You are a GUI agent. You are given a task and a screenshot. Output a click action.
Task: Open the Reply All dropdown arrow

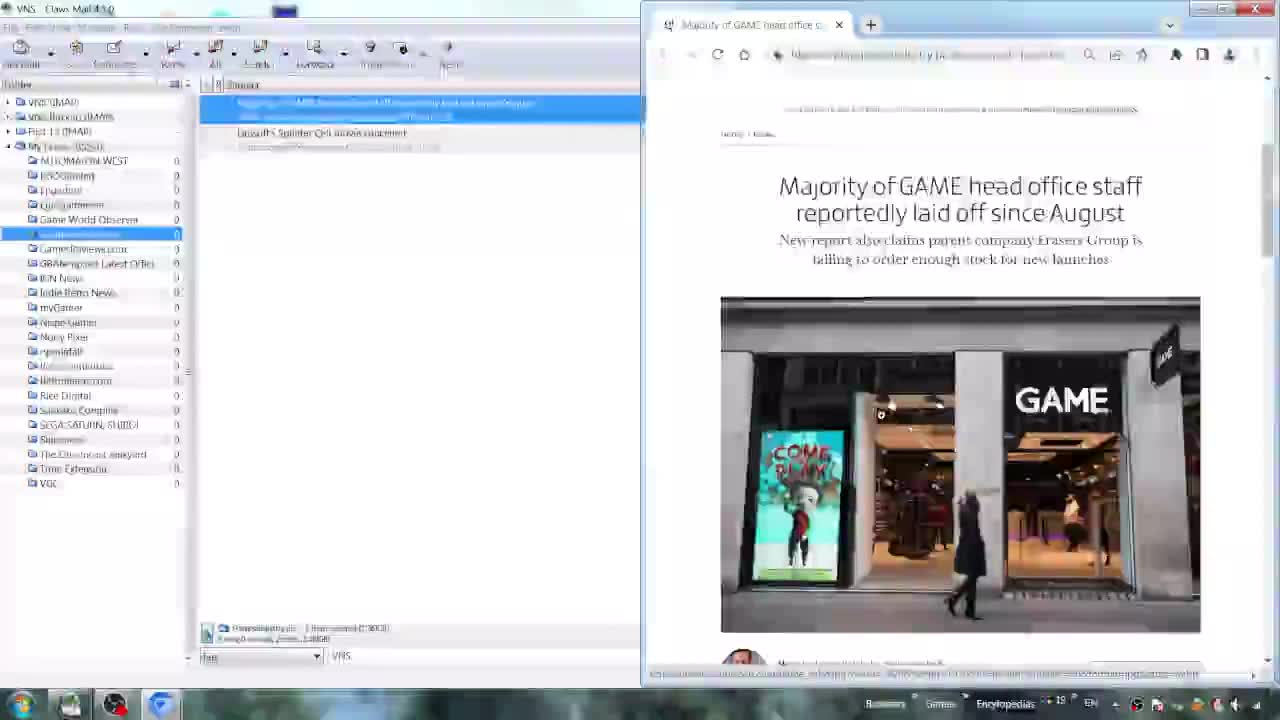234,53
